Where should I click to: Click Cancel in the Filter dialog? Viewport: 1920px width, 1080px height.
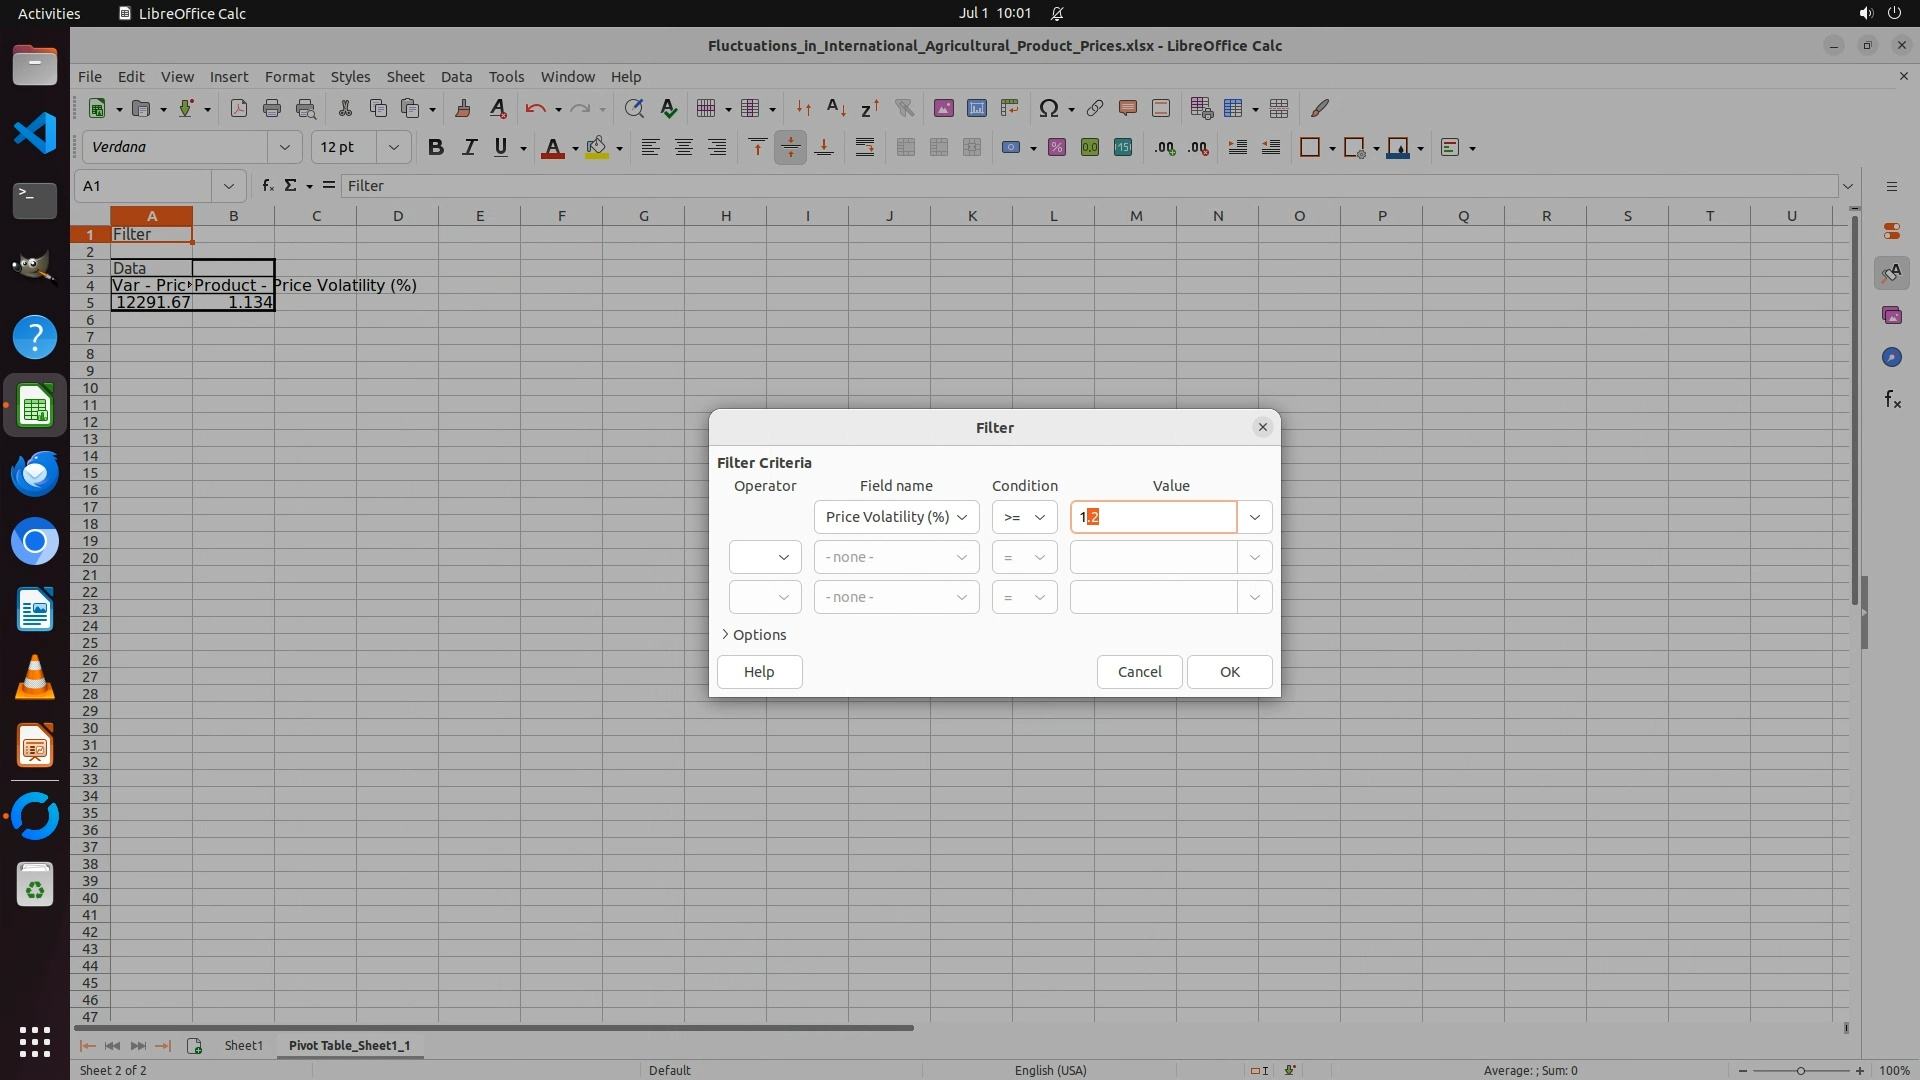tap(1139, 672)
